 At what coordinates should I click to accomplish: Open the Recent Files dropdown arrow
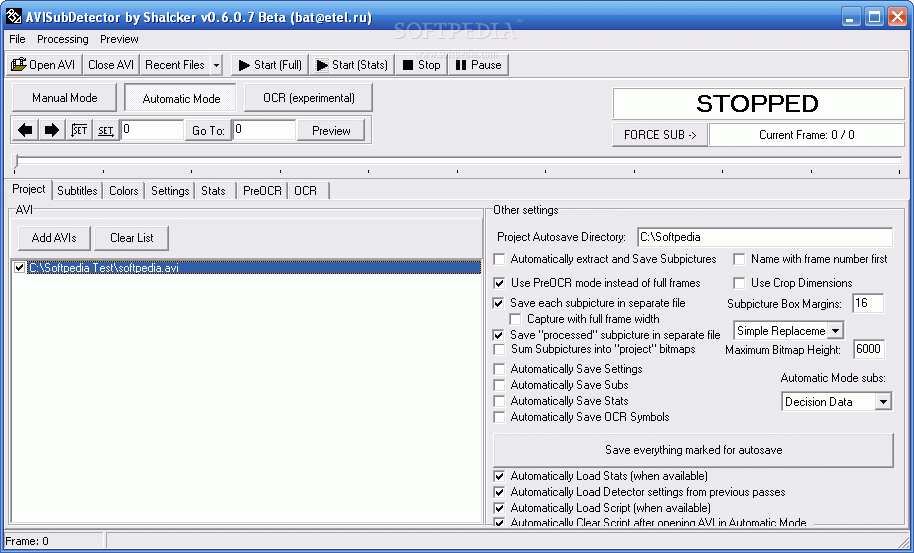(216, 65)
